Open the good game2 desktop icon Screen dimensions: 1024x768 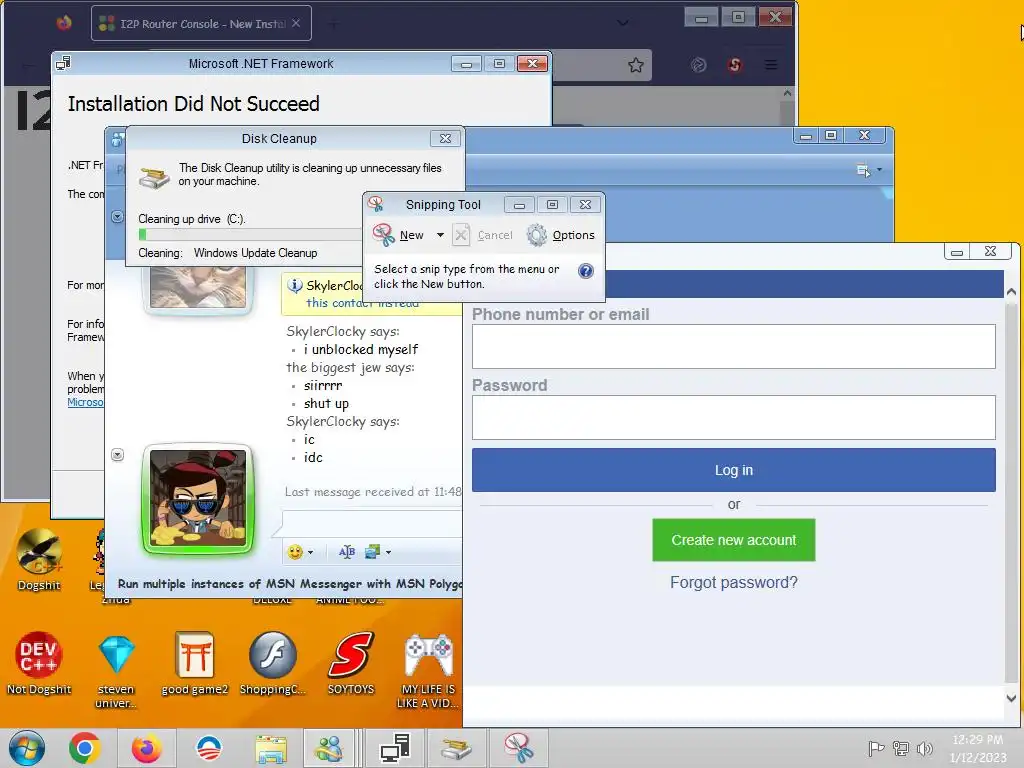coord(195,662)
